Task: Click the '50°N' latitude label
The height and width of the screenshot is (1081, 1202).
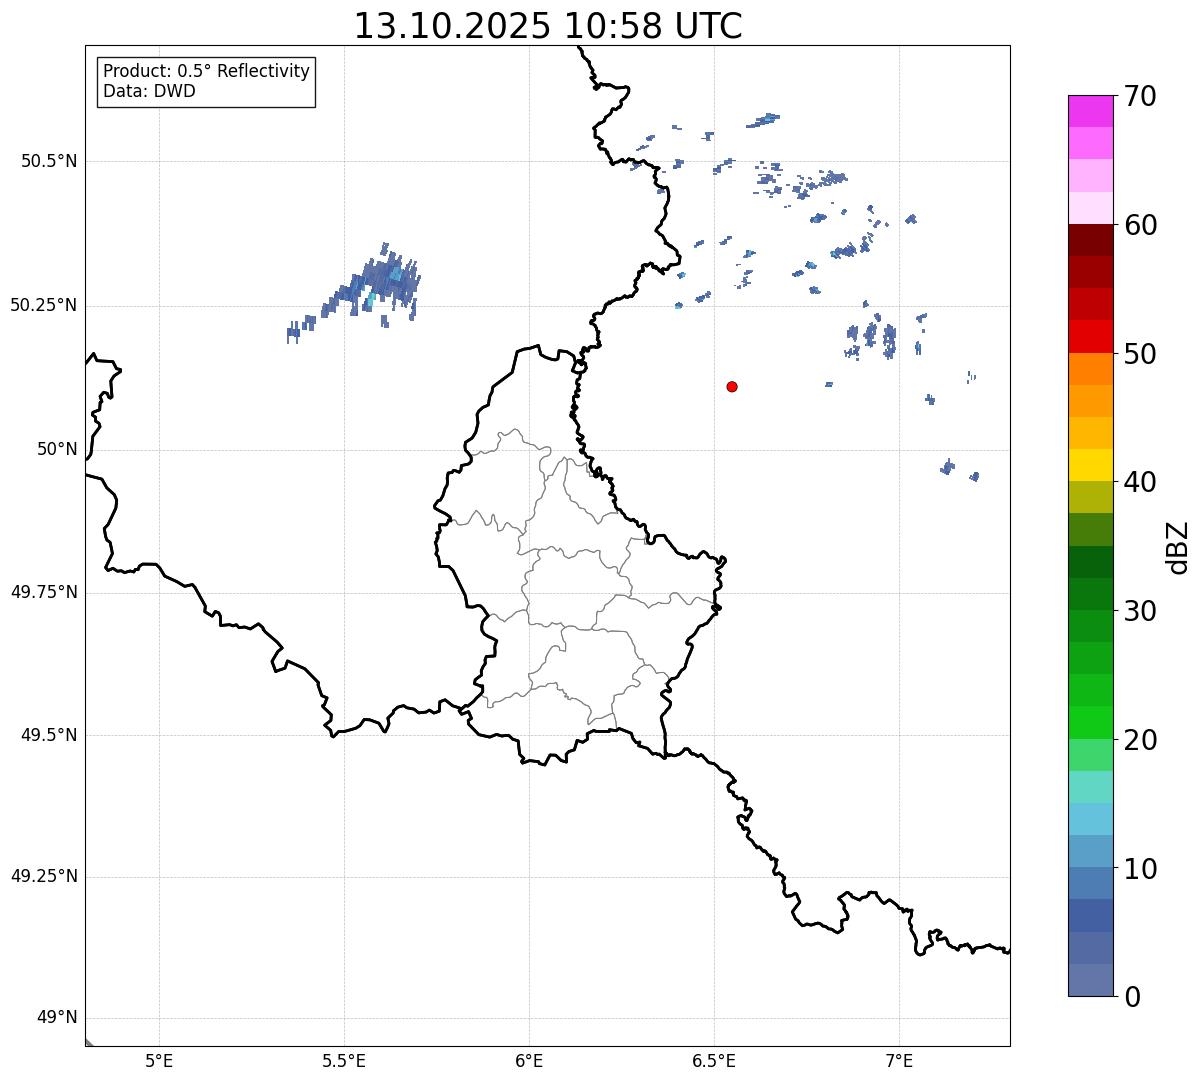Action: [57, 449]
